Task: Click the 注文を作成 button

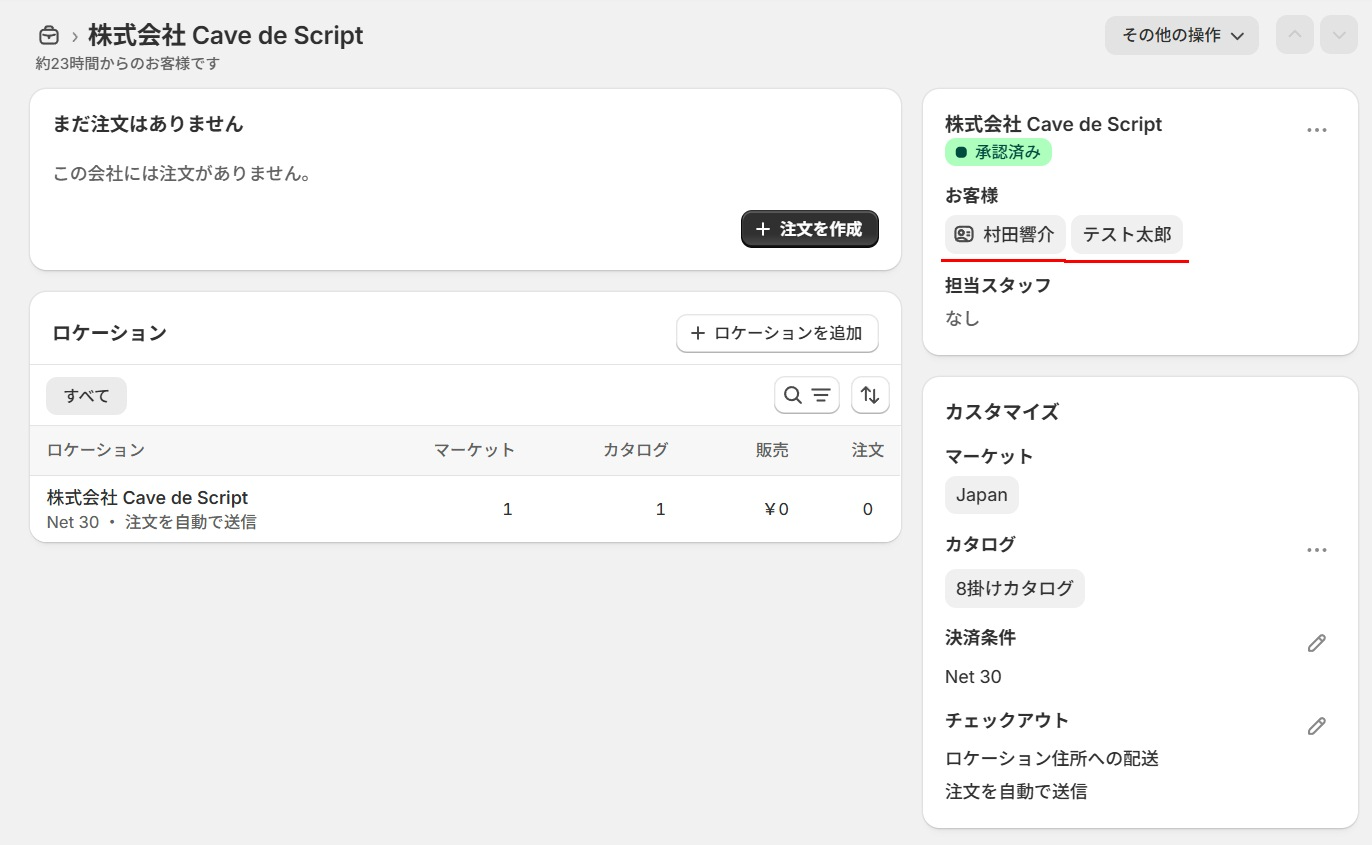Action: tap(809, 229)
